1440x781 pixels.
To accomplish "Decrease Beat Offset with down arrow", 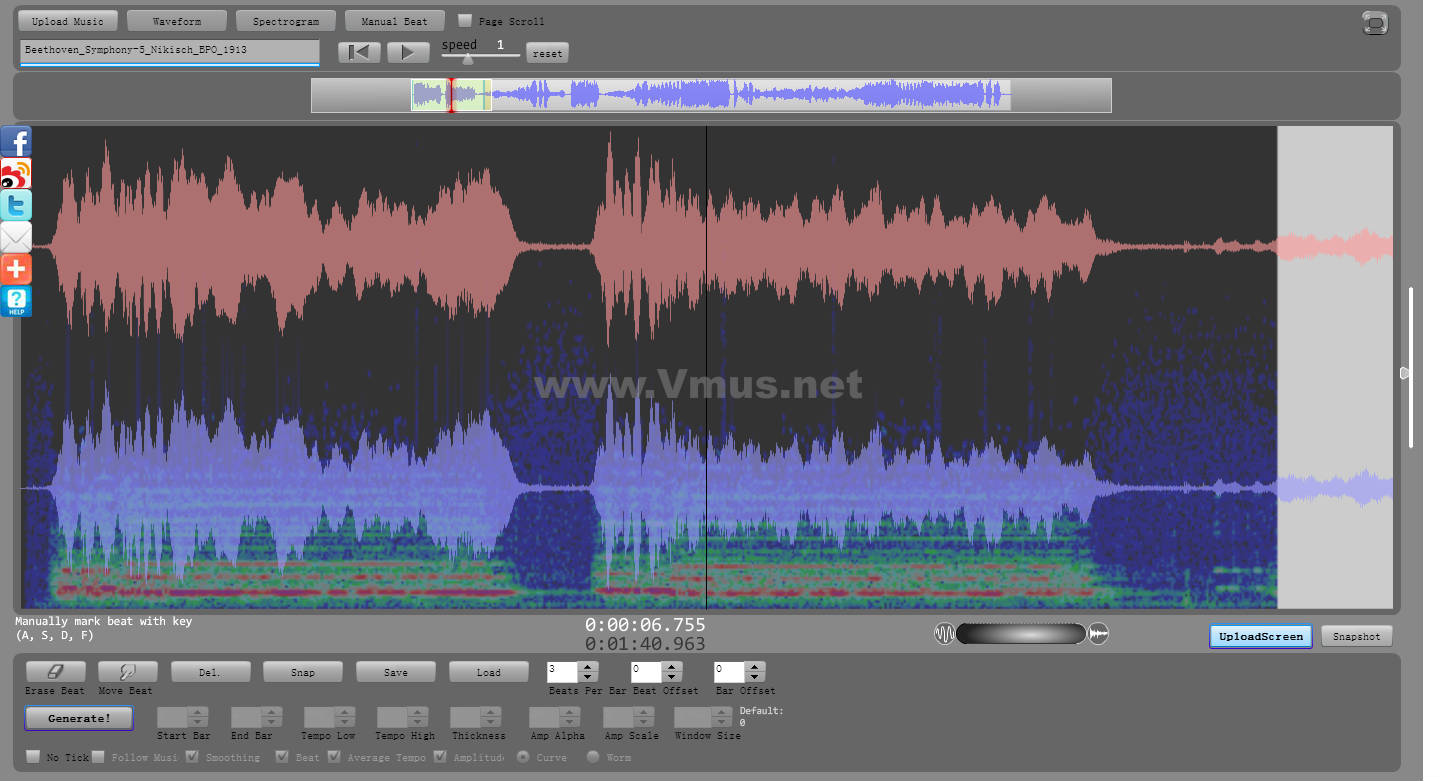I will pos(672,677).
